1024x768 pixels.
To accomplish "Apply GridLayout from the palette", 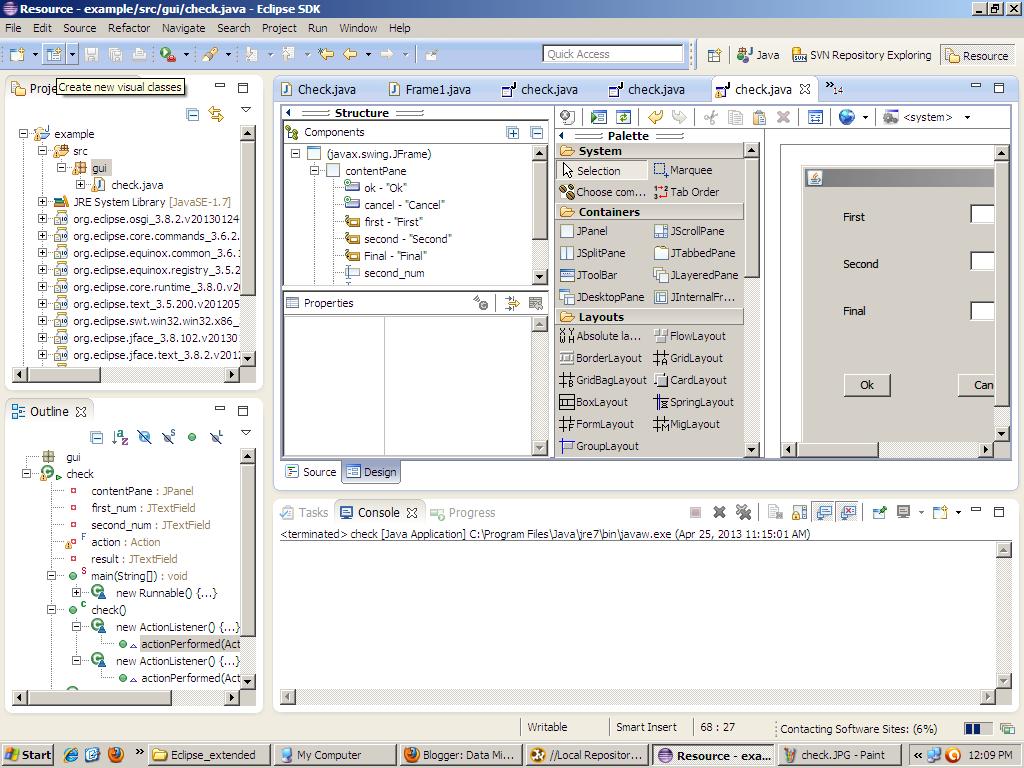I will coord(688,358).
